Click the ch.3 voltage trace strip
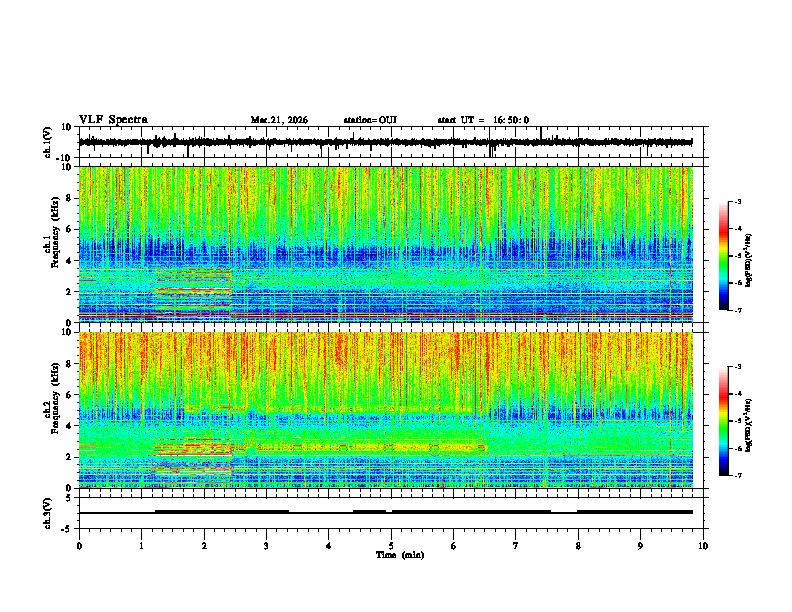The image size is (792, 612). (x=385, y=512)
